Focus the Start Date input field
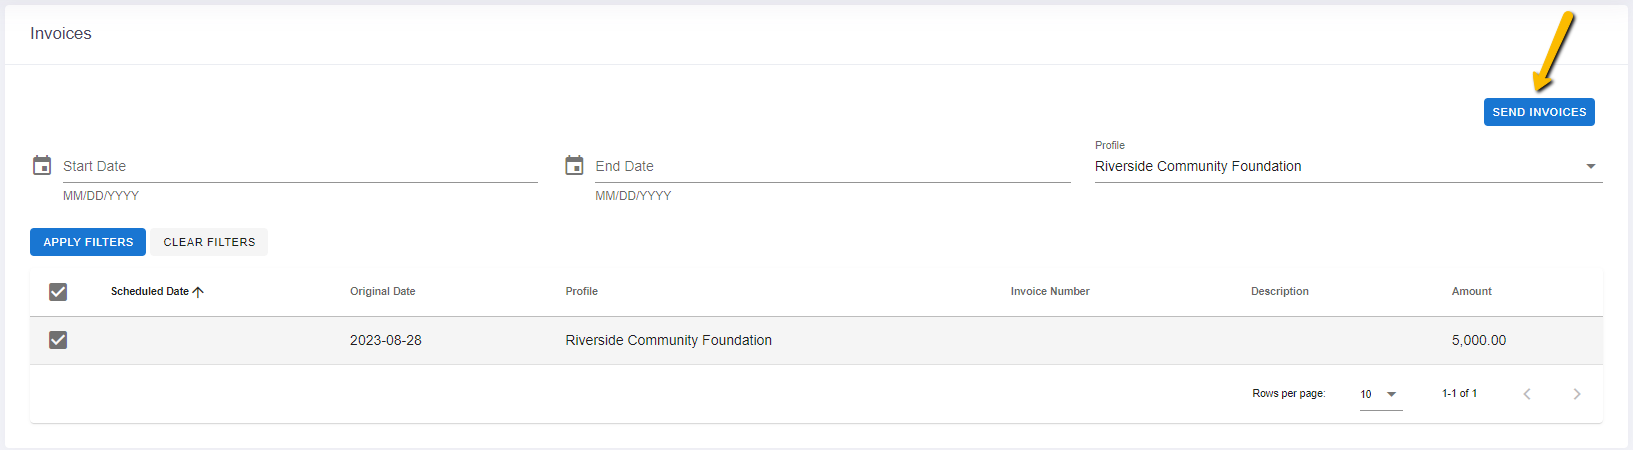The height and width of the screenshot is (450, 1633). tap(300, 166)
